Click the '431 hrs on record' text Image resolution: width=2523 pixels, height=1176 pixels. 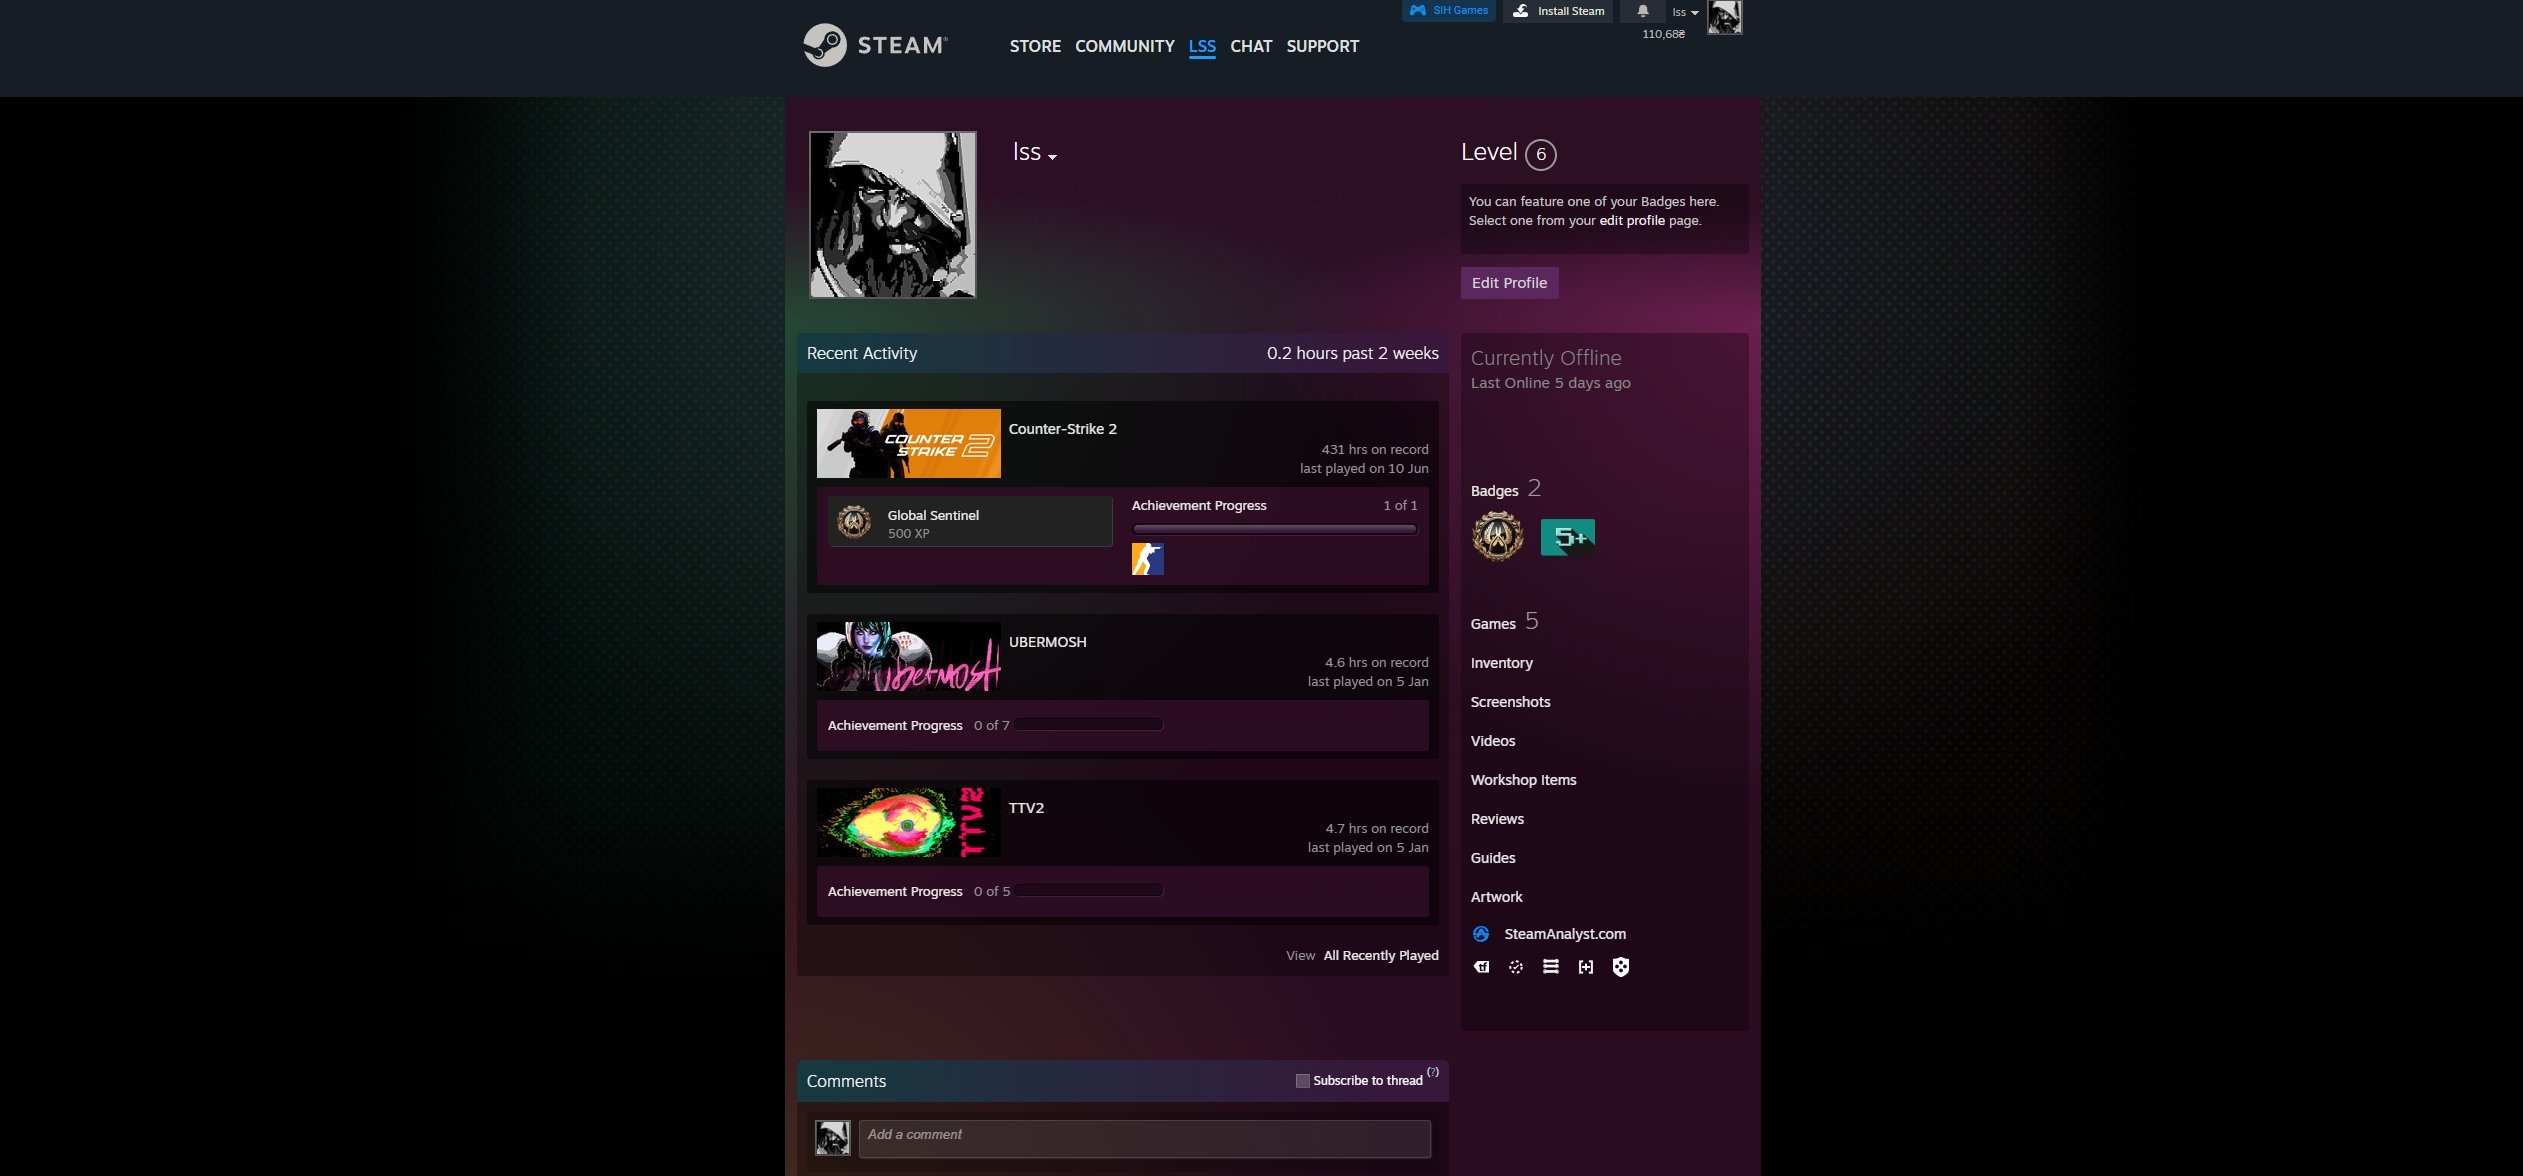click(x=1374, y=450)
